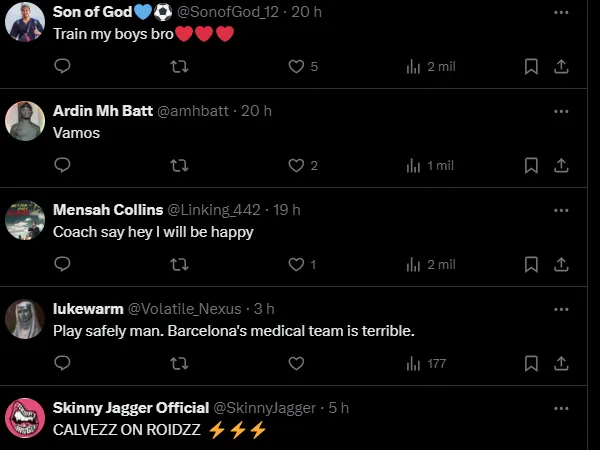Reply to Son of God's tweet

coord(62,66)
